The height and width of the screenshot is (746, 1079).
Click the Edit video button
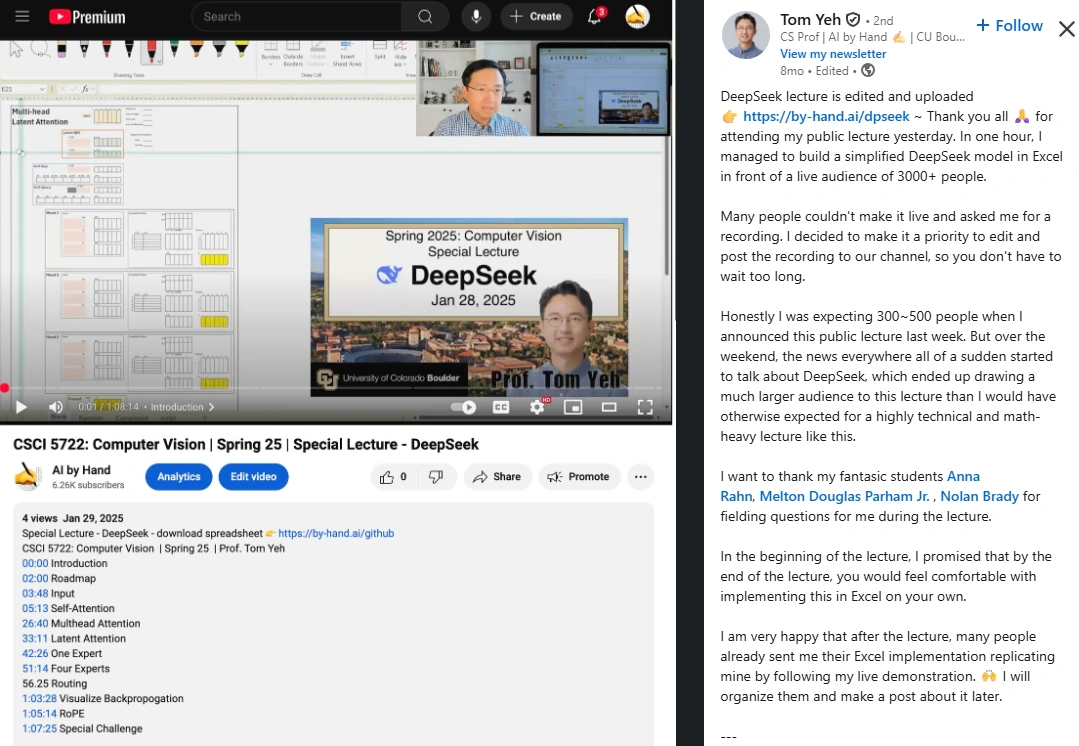[253, 477]
